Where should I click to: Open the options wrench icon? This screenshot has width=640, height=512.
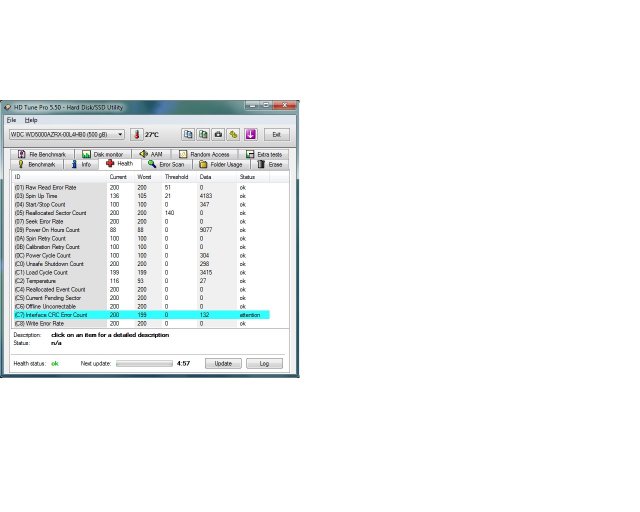coord(233,134)
